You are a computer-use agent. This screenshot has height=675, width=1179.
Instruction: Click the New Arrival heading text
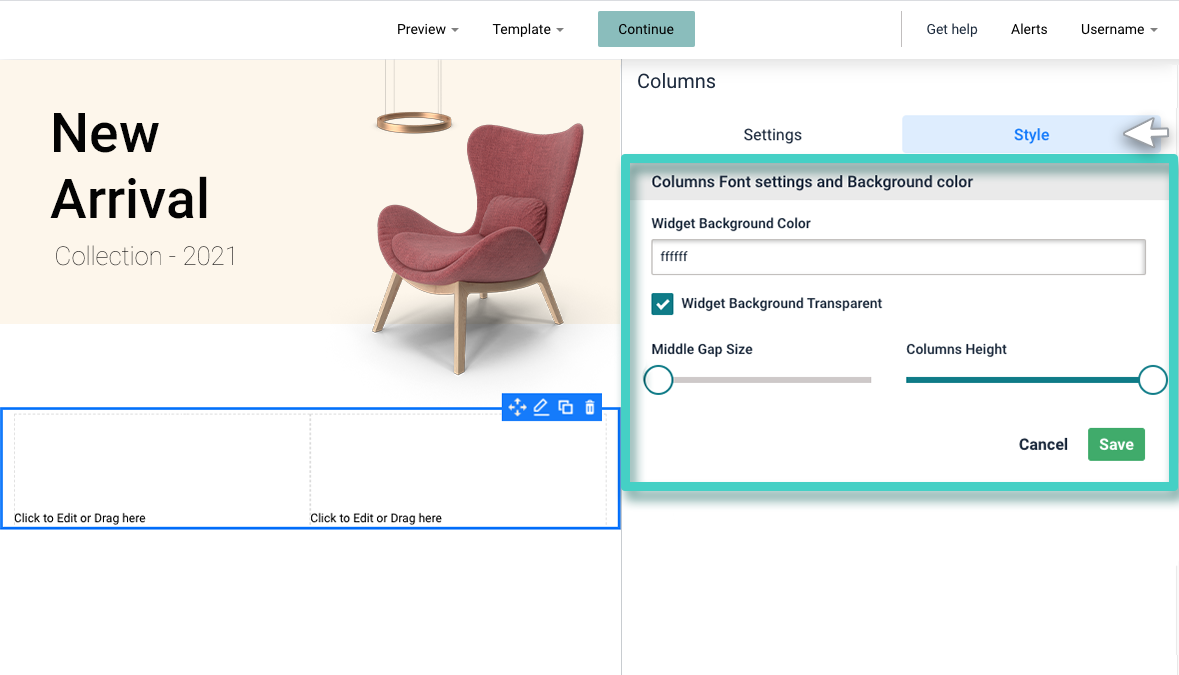tap(129, 165)
